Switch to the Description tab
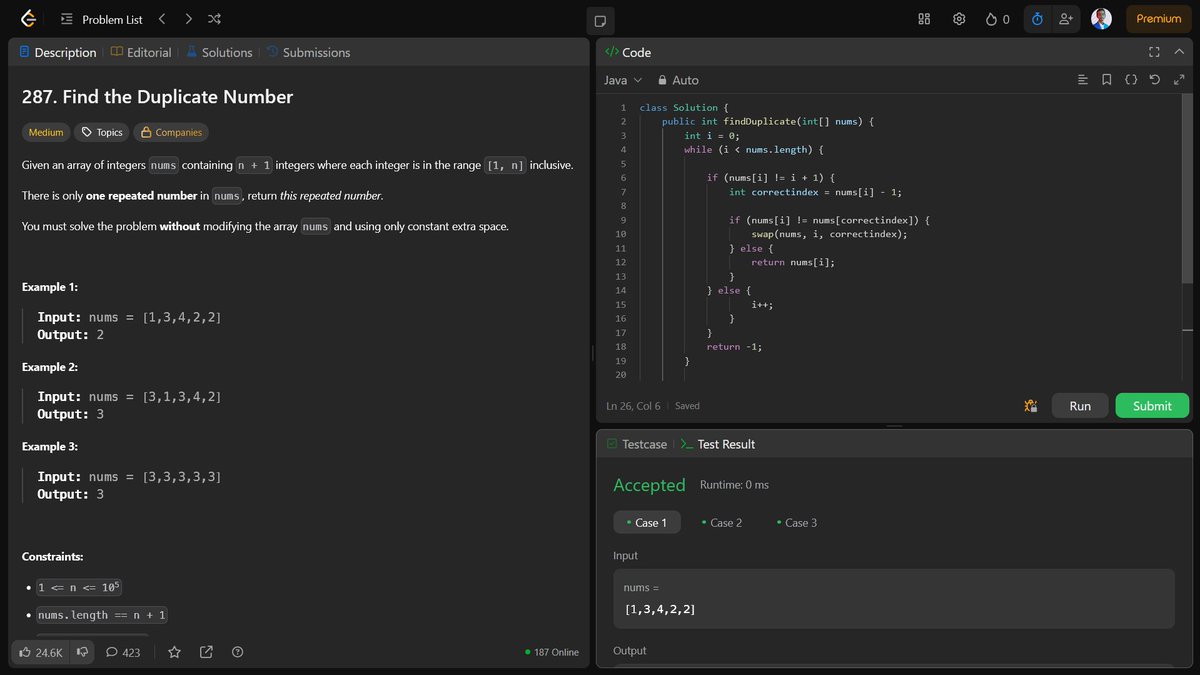This screenshot has height=675, width=1200. pyautogui.click(x=58, y=52)
